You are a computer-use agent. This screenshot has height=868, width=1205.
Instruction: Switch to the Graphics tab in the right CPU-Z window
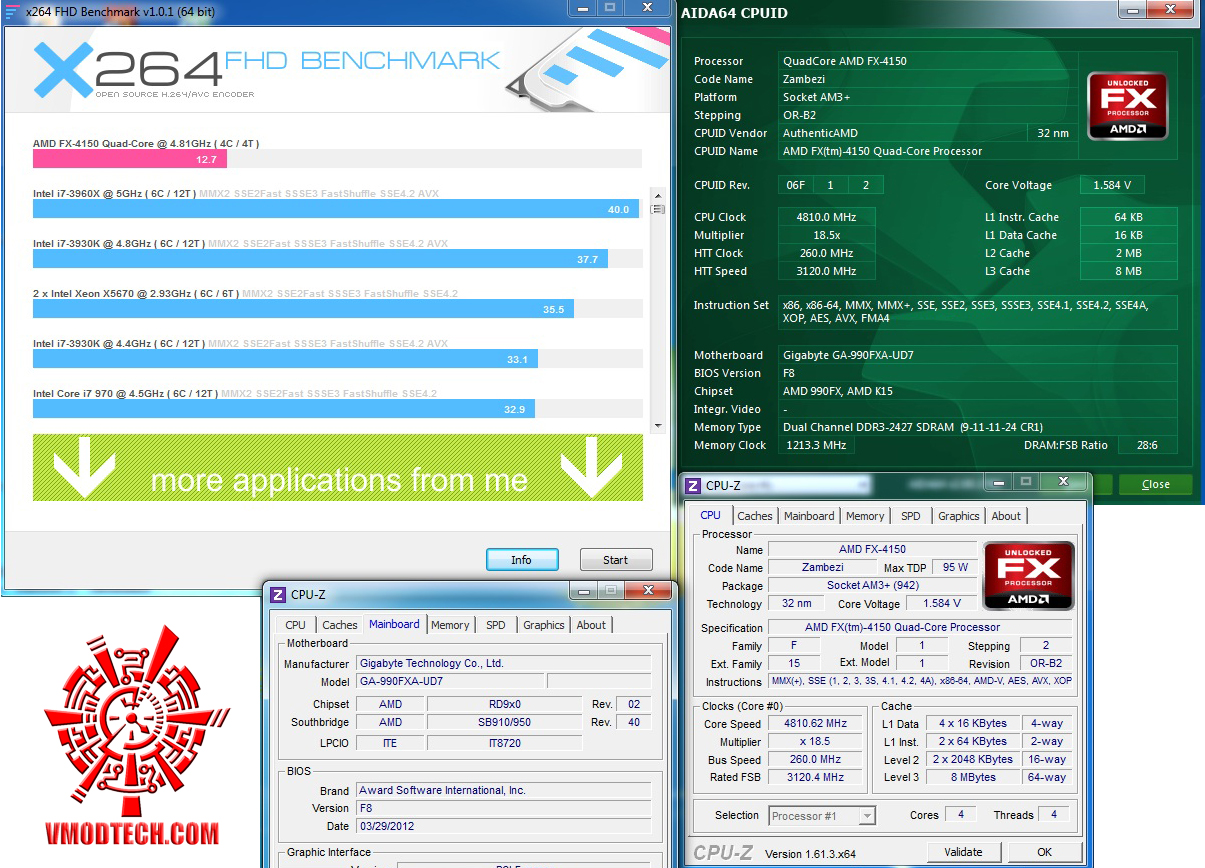pos(958,516)
